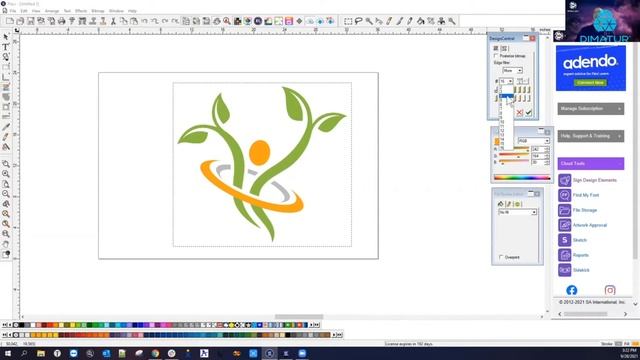Viewport: 640px width, 360px height.
Task: Select the lasso selection bitmap tool
Action: (x=358, y=21)
